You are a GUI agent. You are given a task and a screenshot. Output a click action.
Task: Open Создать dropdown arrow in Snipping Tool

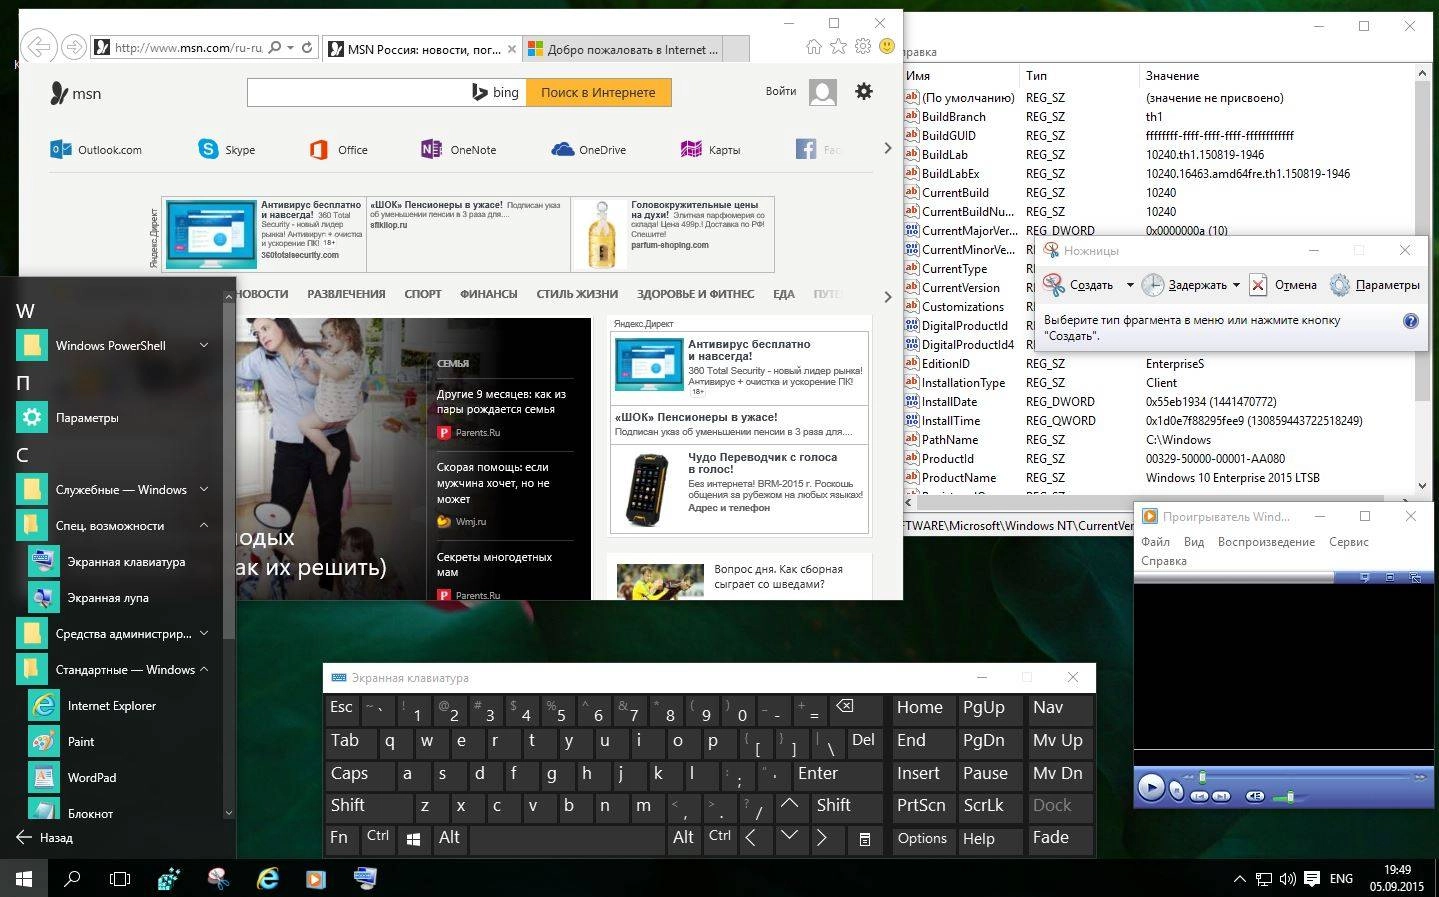coord(1130,285)
